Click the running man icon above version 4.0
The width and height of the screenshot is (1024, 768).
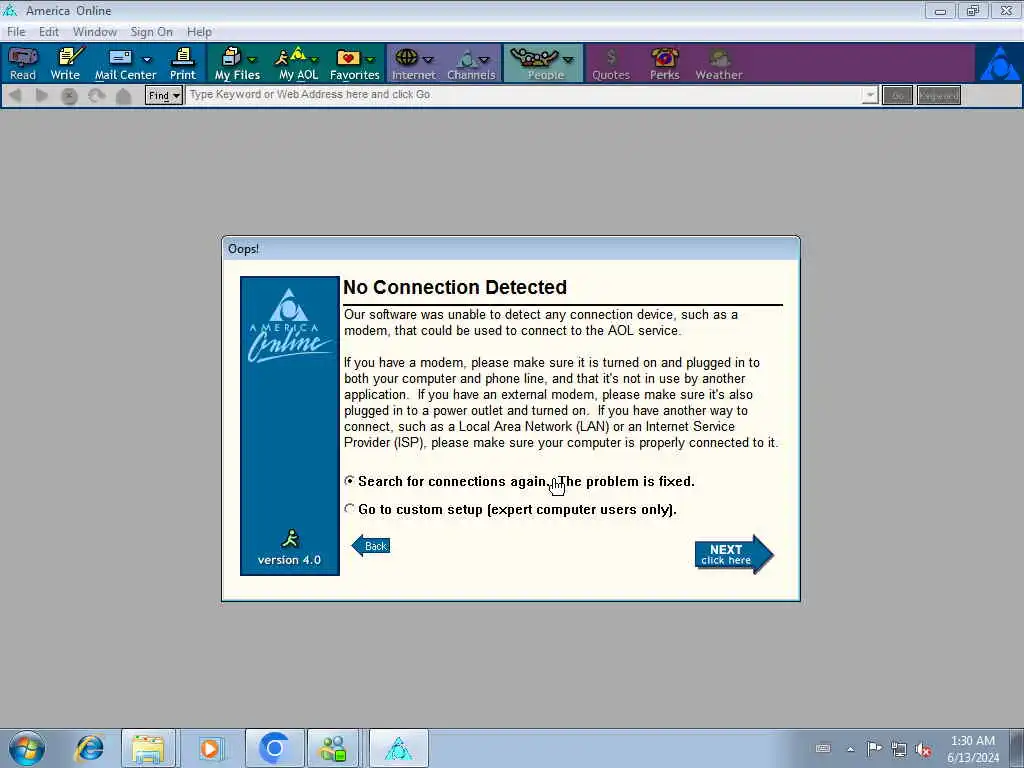pos(290,539)
